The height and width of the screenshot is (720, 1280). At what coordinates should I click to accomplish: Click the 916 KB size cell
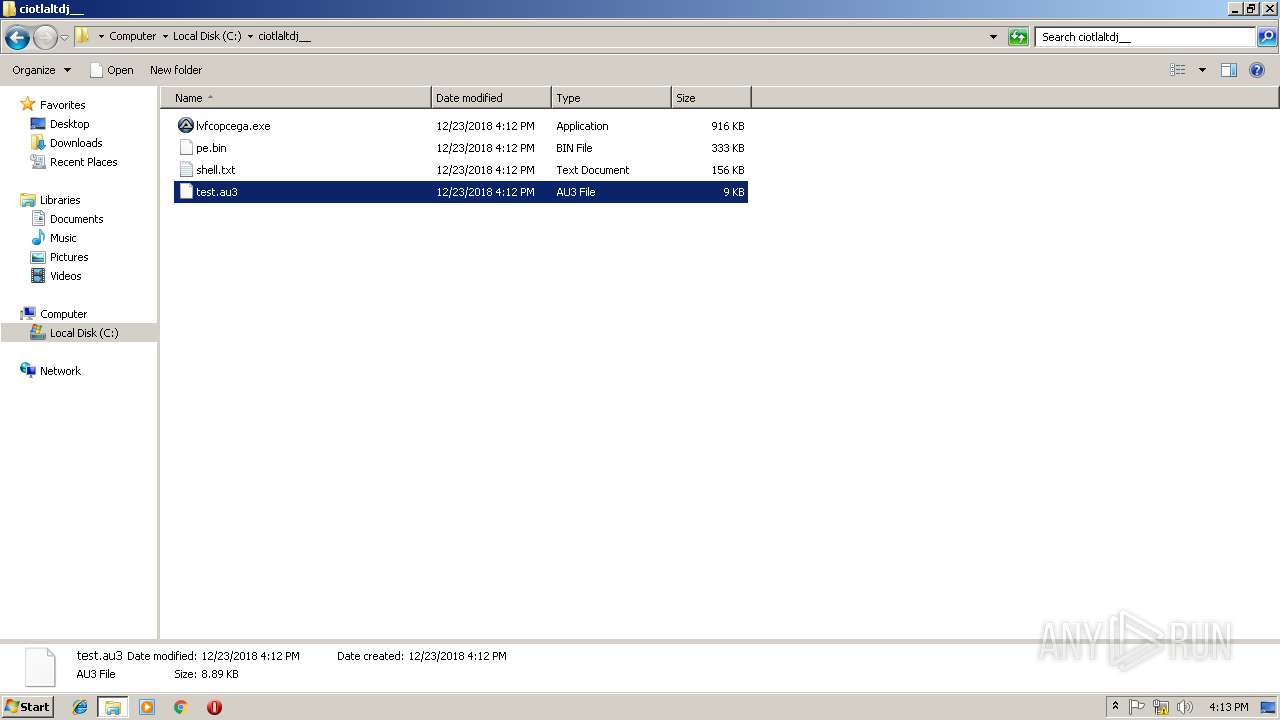coord(728,126)
